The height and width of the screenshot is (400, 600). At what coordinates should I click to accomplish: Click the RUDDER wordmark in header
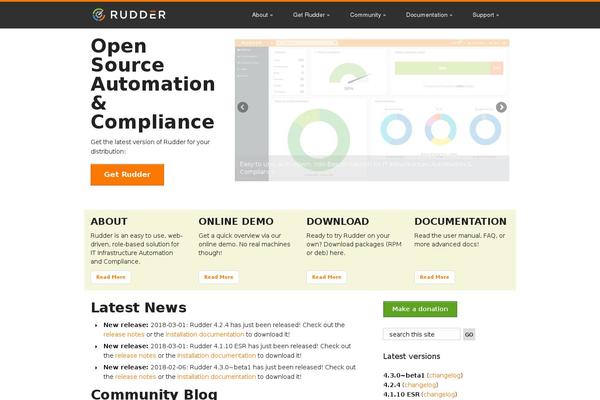[x=138, y=15]
